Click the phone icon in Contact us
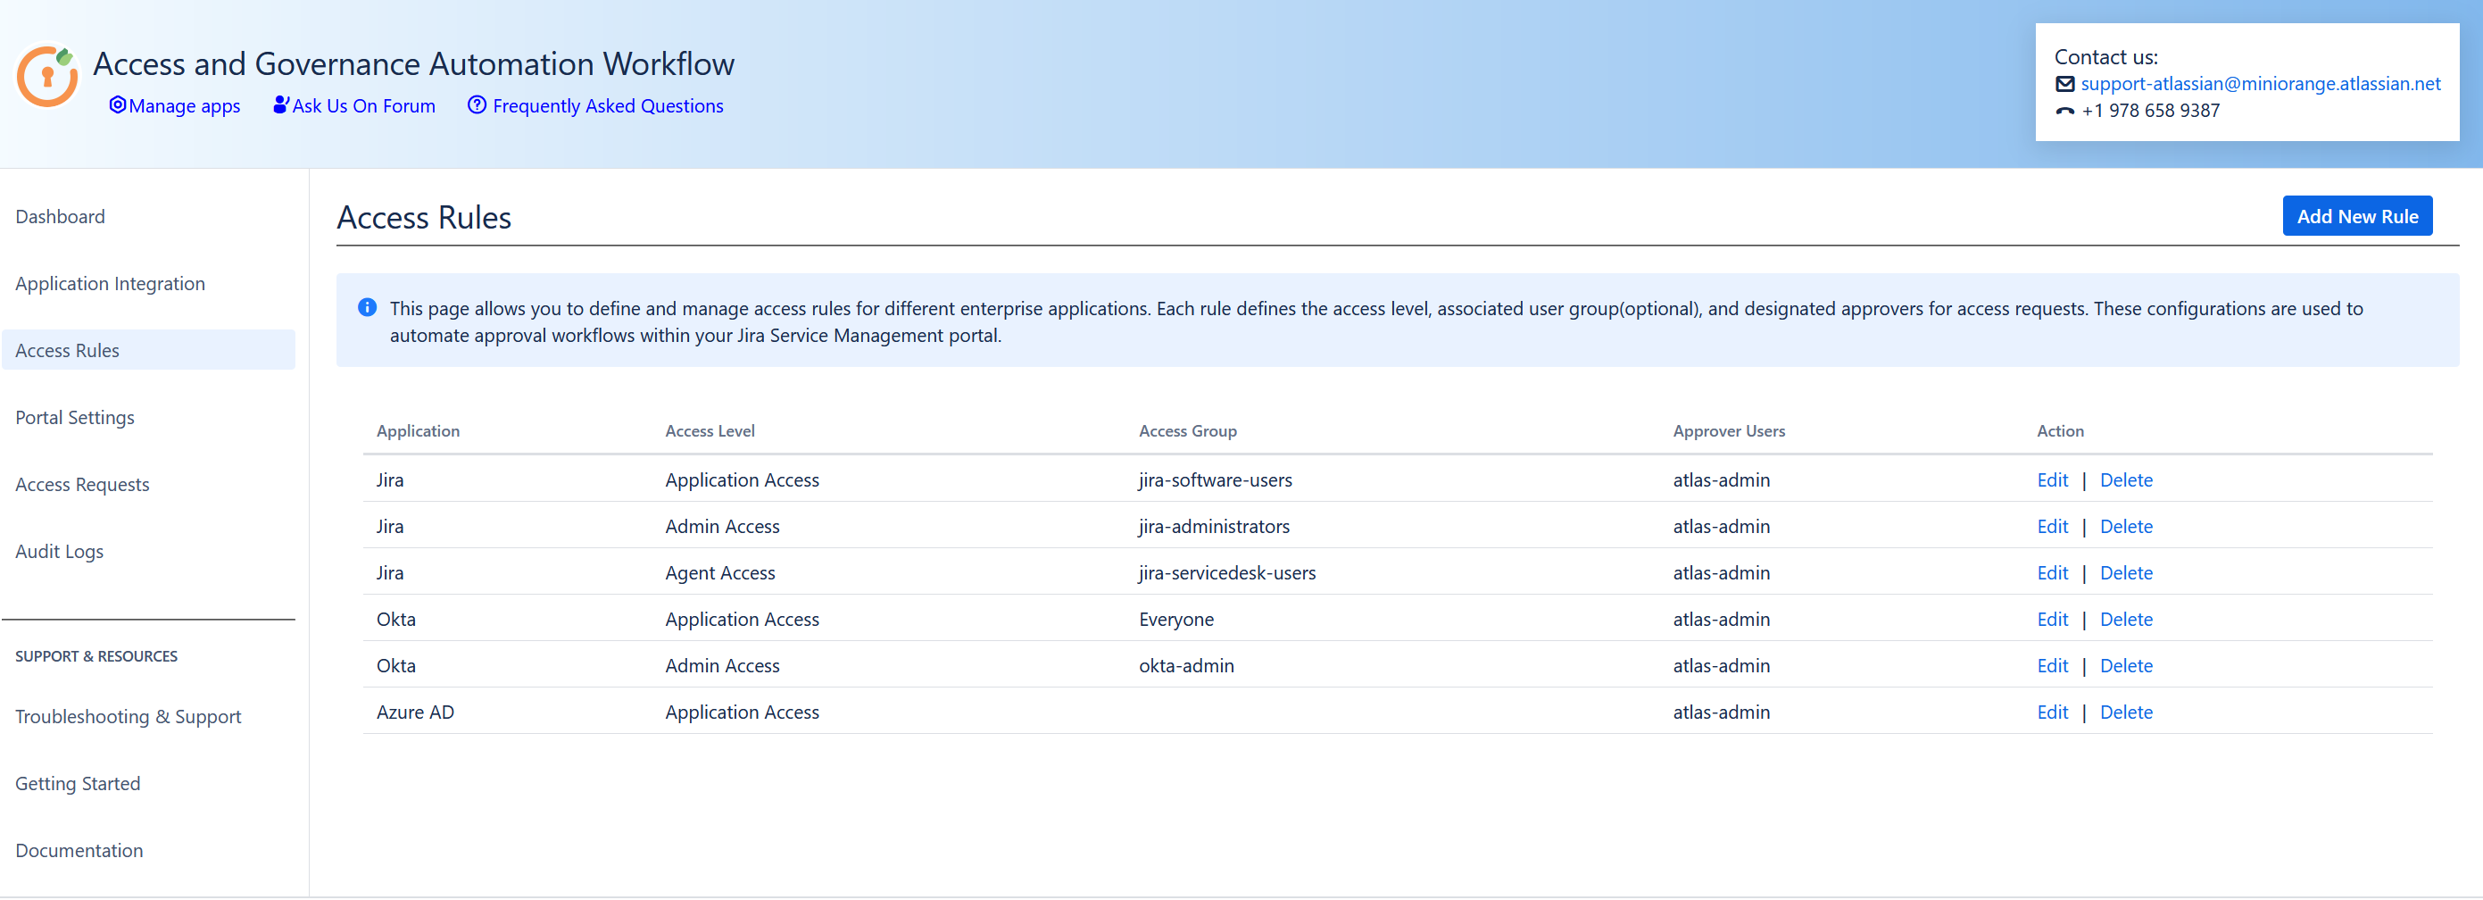This screenshot has width=2483, height=900. (2065, 111)
